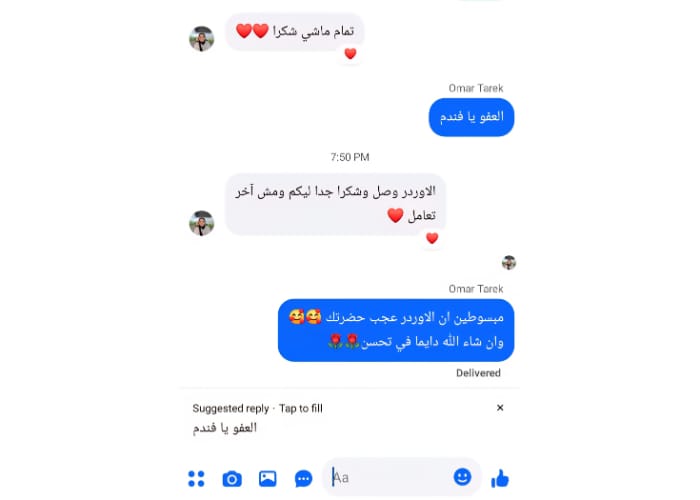This screenshot has height=500, width=700.
Task: Click the saved replies chat bubble icon
Action: coord(304,479)
